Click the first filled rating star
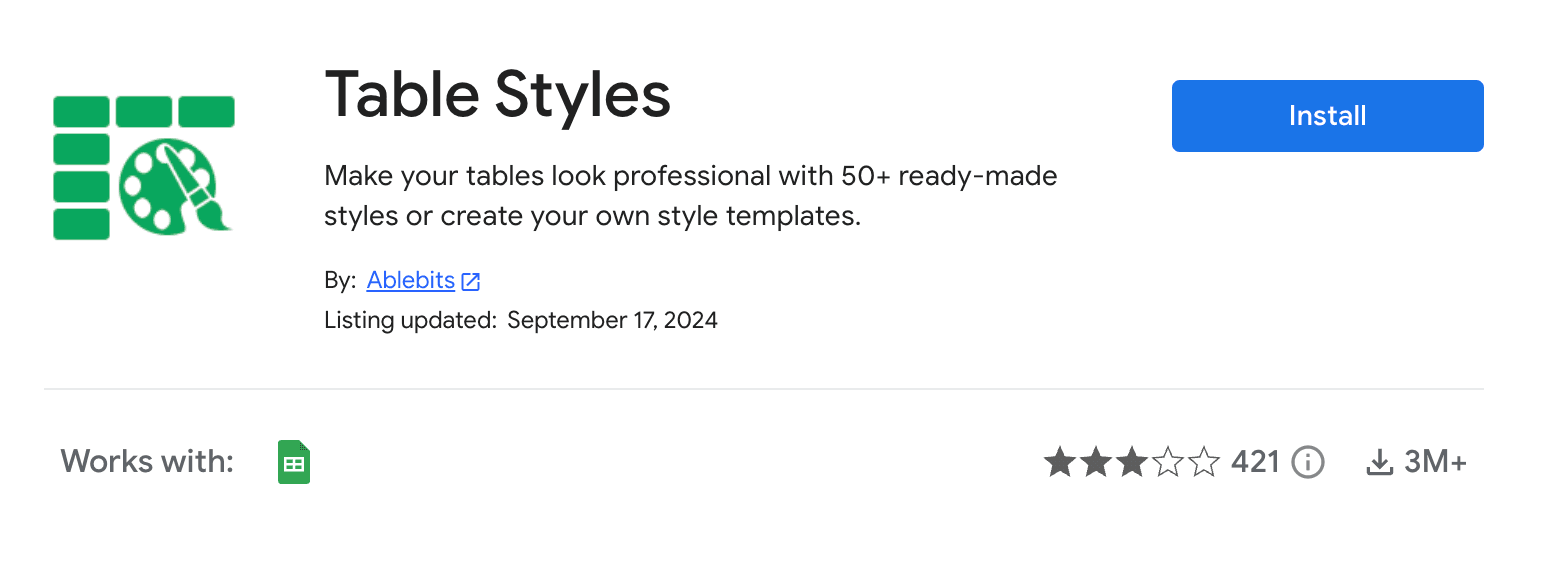Image resolution: width=1548 pixels, height=564 pixels. (1060, 462)
